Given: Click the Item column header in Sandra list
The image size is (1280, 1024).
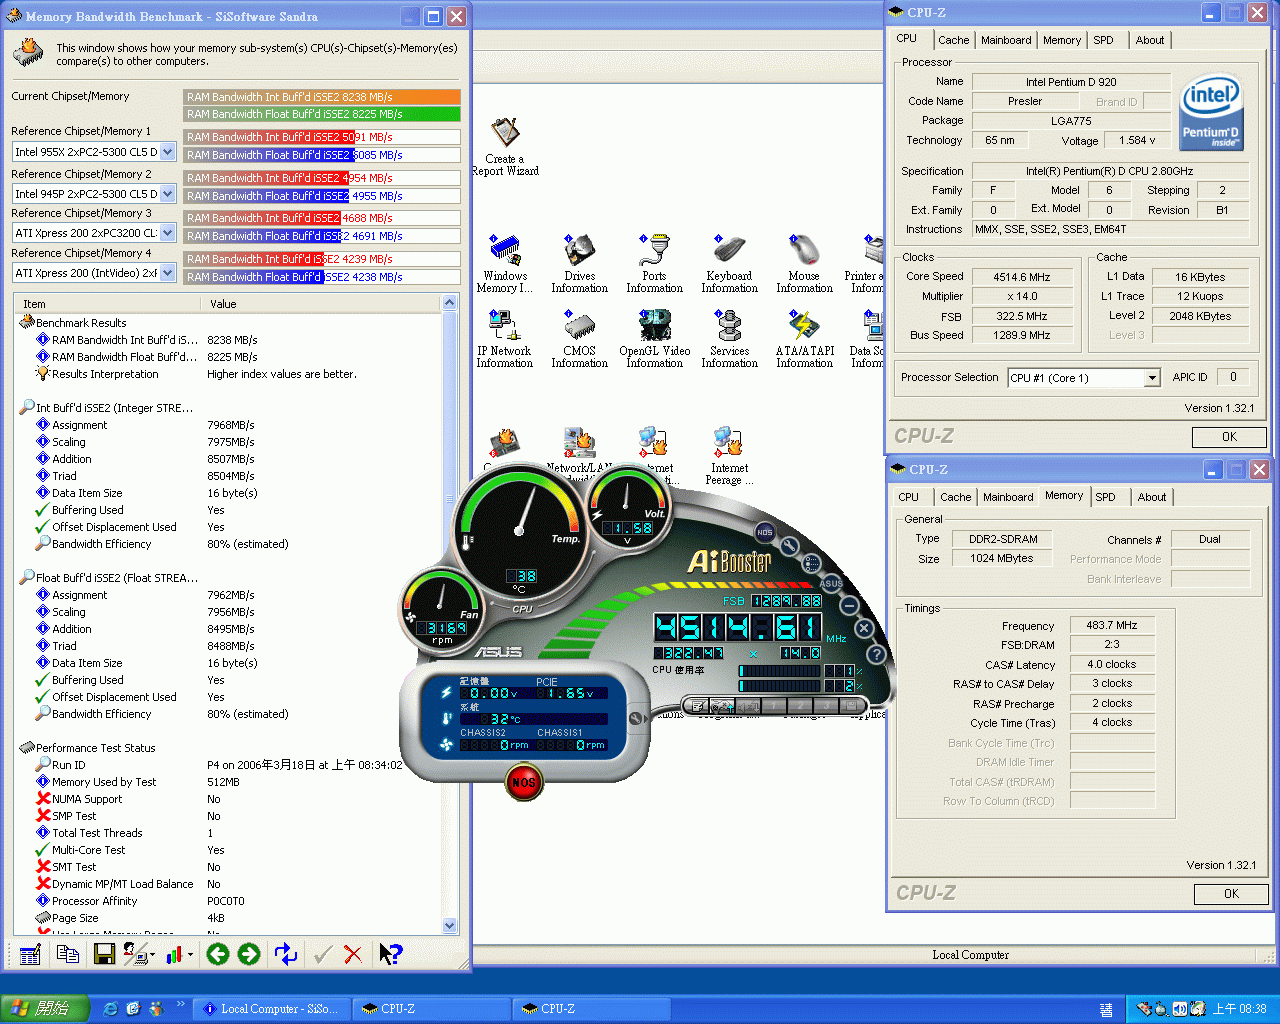Looking at the screenshot, I should [x=106, y=304].
